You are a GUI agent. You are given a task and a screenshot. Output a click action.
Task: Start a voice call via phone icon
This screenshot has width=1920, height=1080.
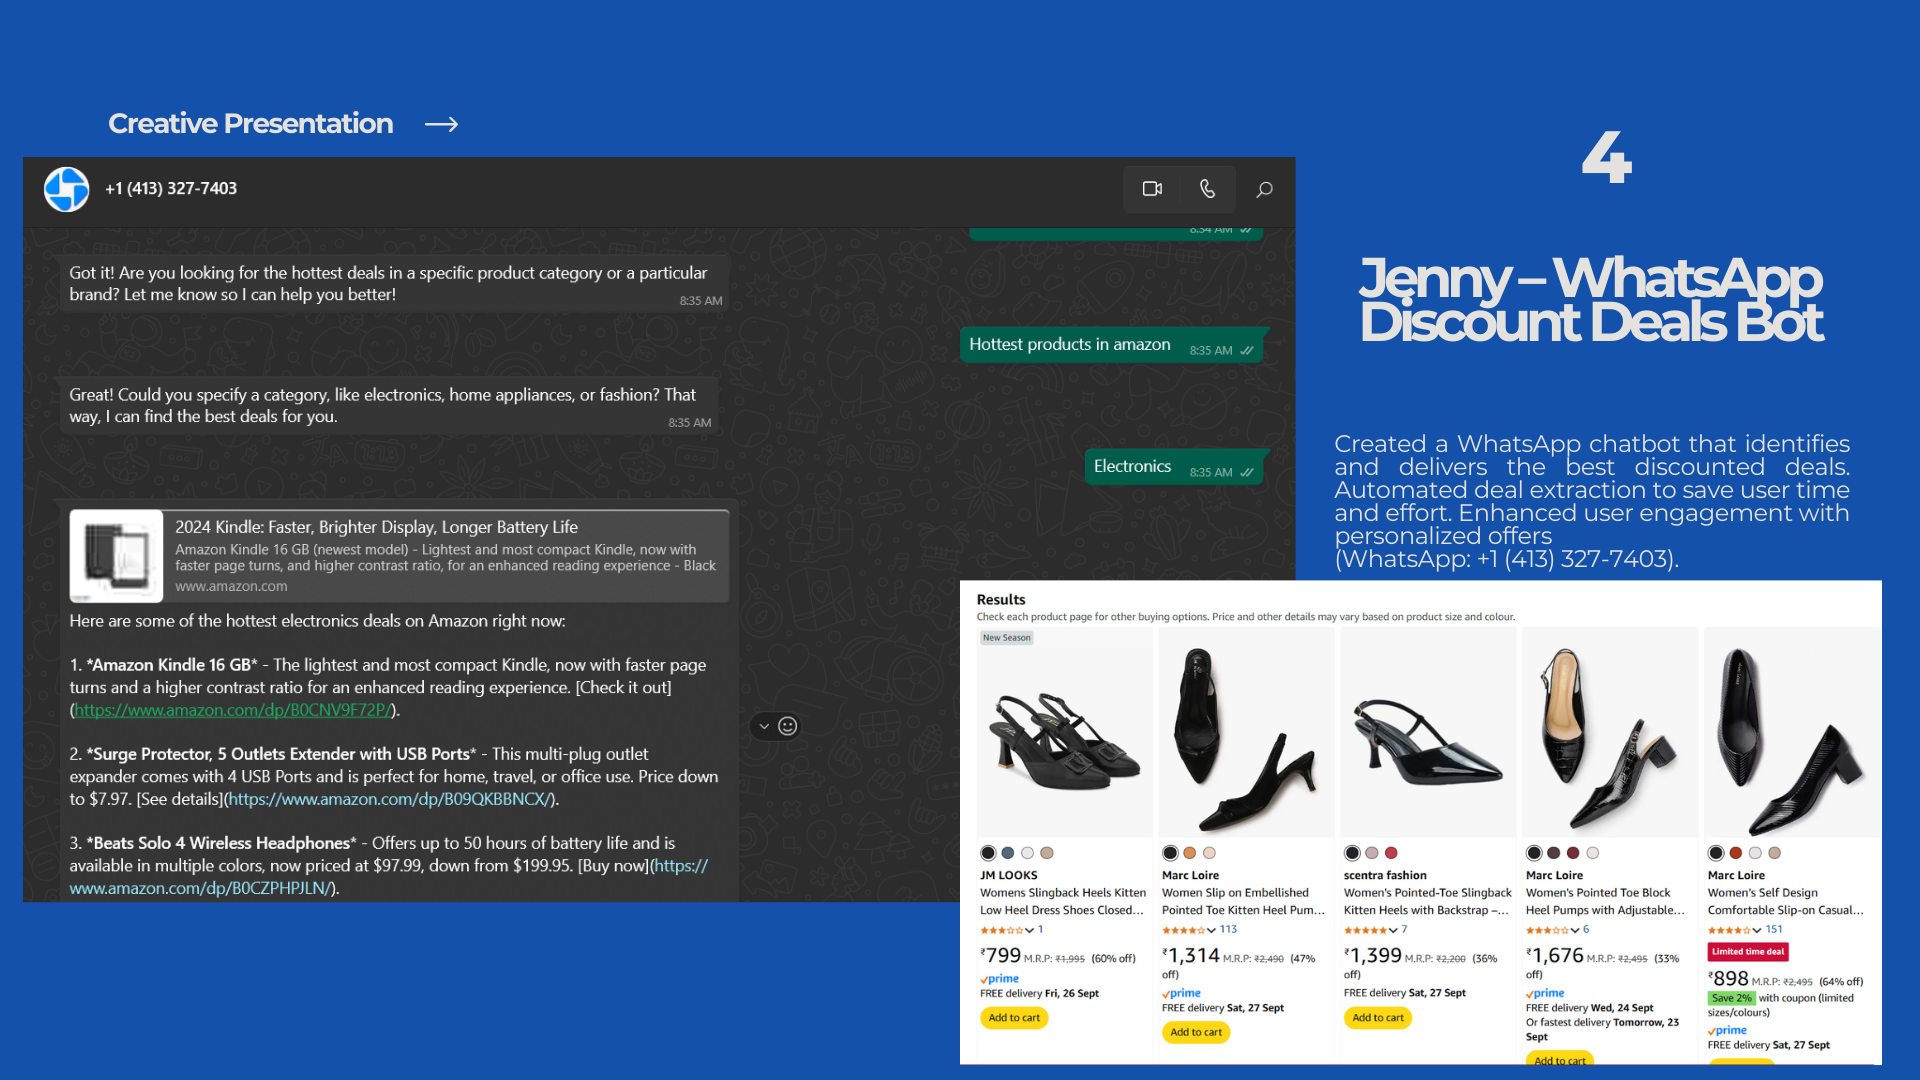[x=1207, y=189]
